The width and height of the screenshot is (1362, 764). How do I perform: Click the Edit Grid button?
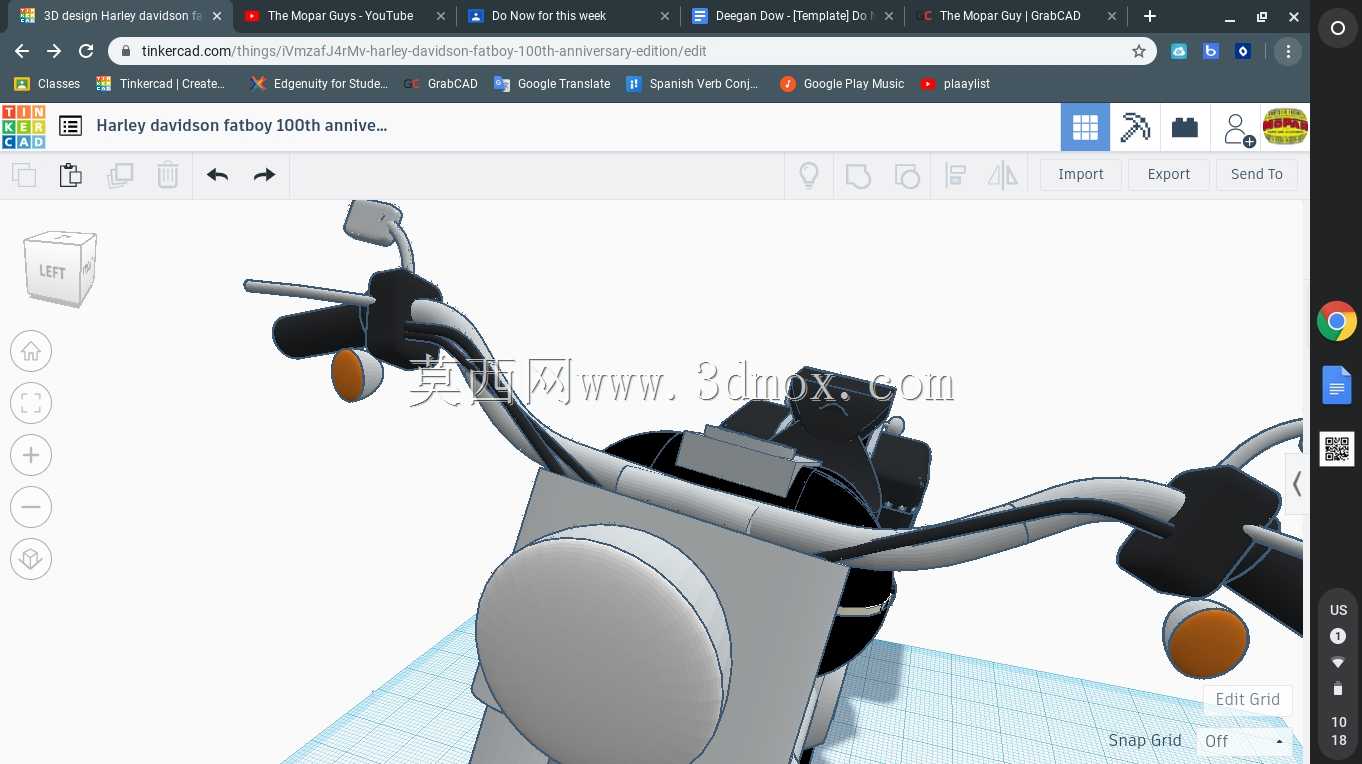pos(1248,699)
